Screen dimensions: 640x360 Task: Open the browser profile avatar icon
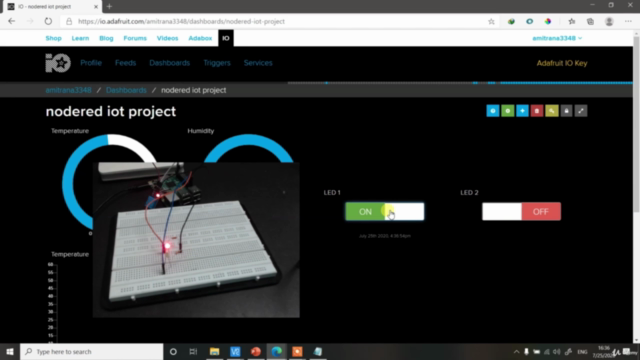pyautogui.click(x=609, y=22)
